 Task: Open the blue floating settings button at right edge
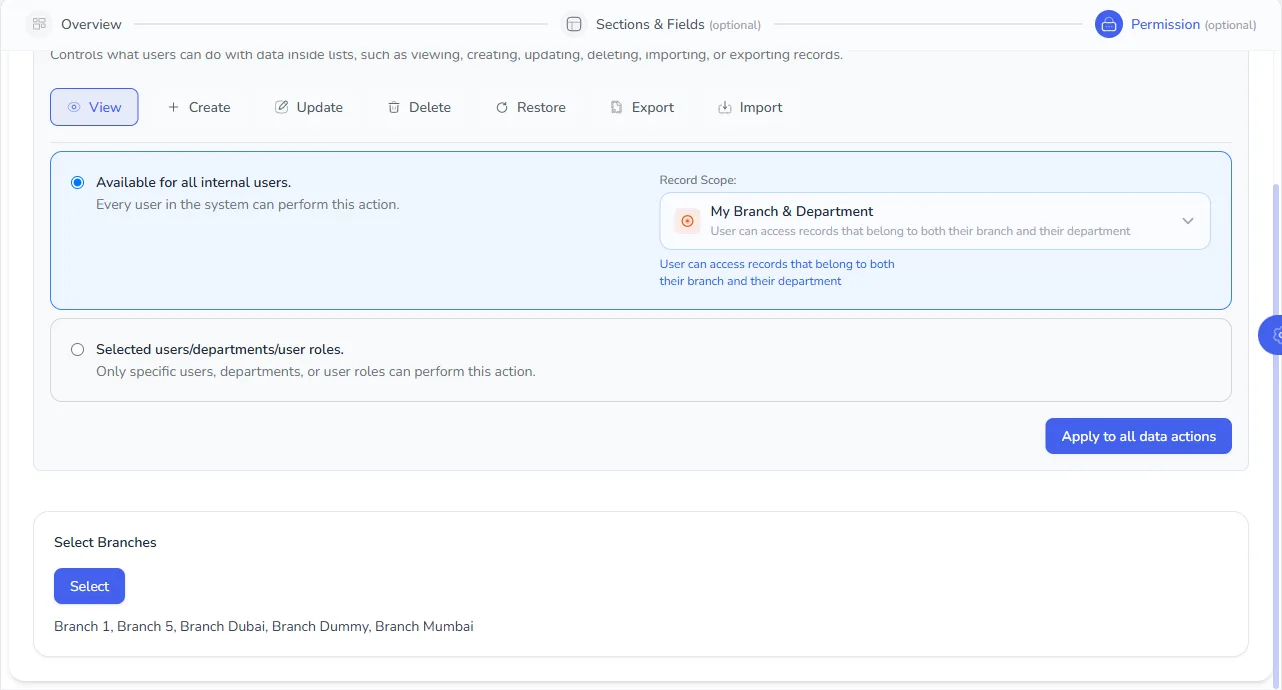tap(1270, 335)
